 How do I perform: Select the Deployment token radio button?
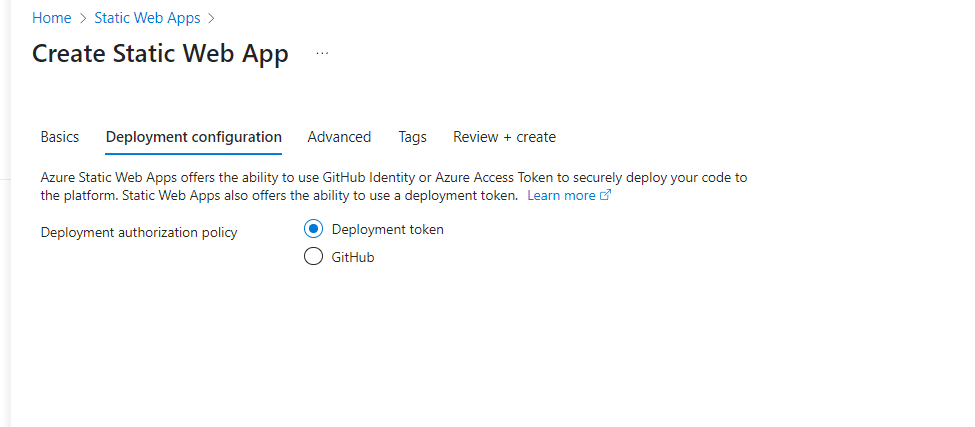point(313,229)
